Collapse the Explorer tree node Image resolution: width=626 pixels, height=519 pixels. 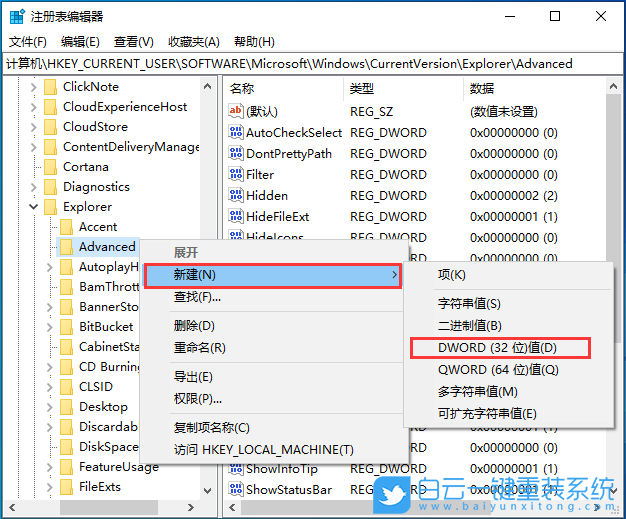tap(34, 207)
